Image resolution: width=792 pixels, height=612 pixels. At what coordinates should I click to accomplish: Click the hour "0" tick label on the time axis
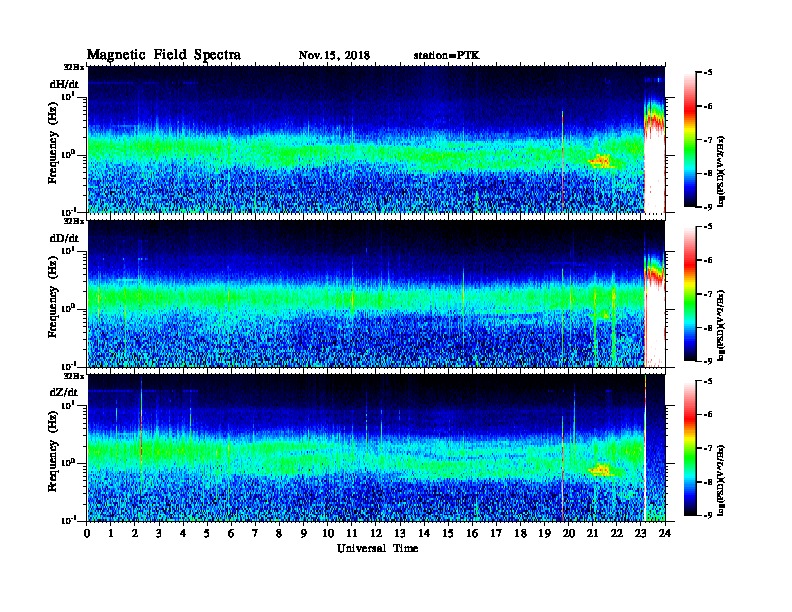[x=87, y=533]
